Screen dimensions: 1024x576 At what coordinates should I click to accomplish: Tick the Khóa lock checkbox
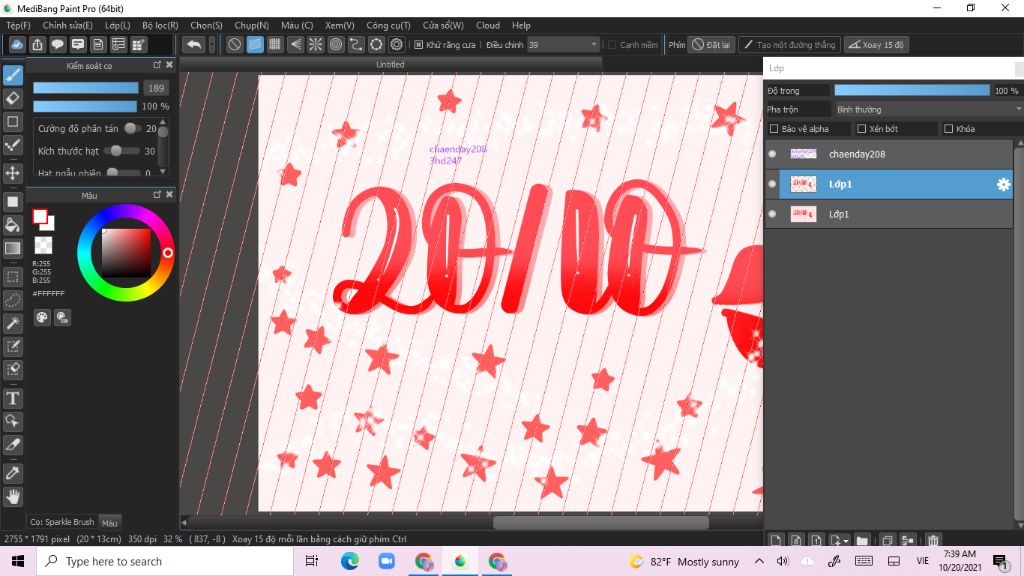[x=948, y=129]
